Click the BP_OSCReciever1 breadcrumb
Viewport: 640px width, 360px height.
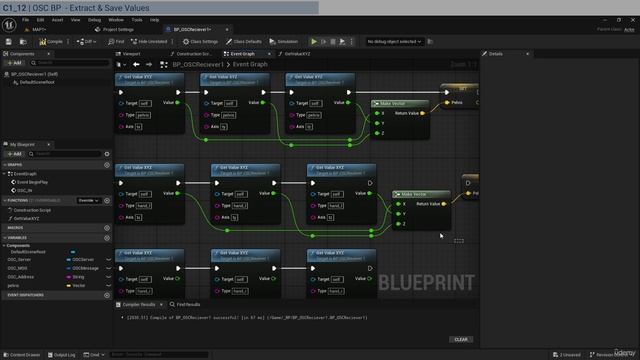(198, 64)
